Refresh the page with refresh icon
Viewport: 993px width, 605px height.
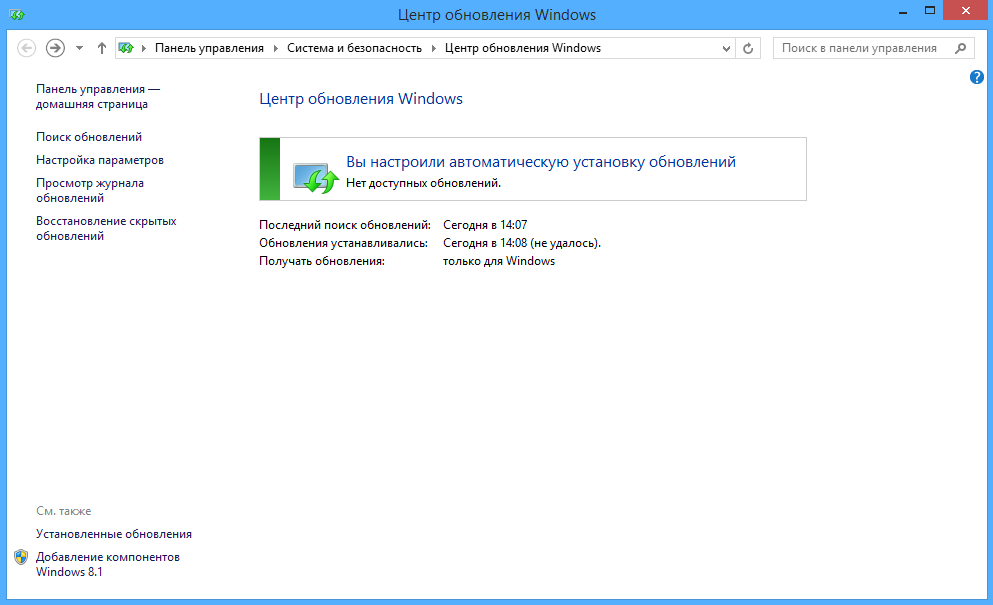pyautogui.click(x=748, y=48)
